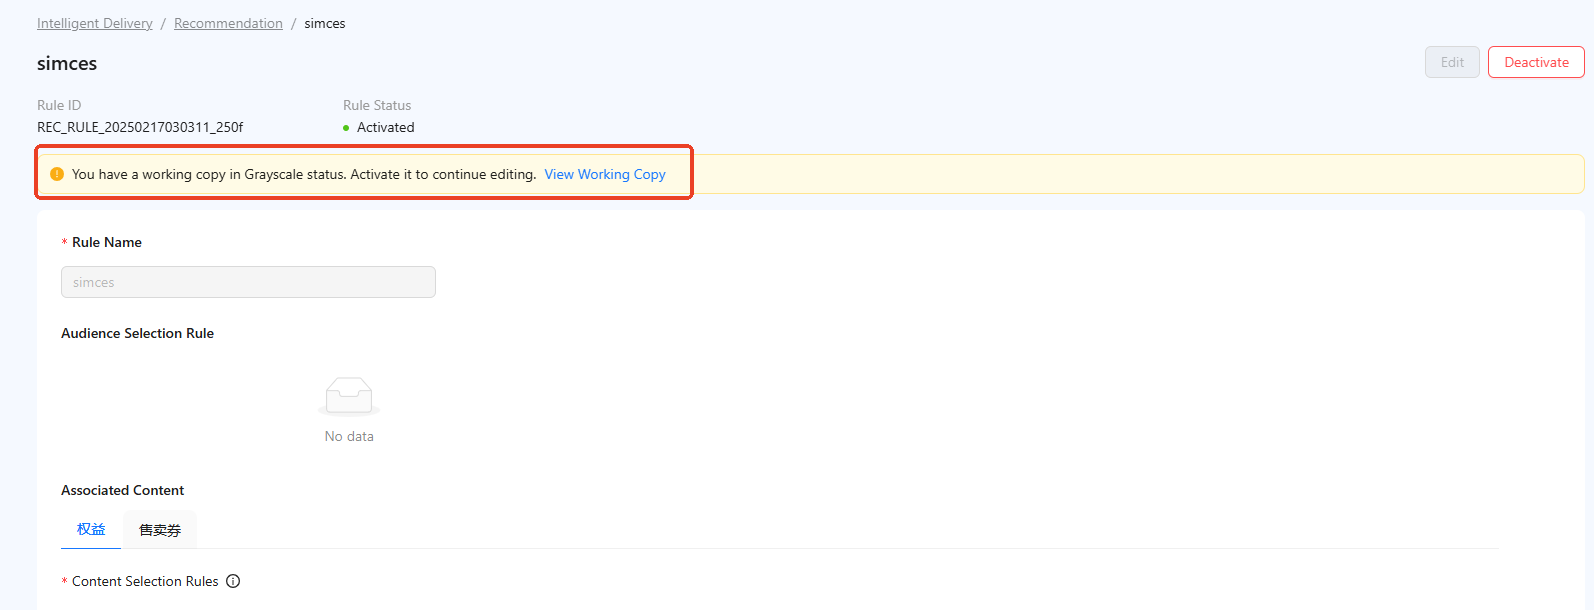Image resolution: width=1594 pixels, height=610 pixels.
Task: Deactivate the simces rule
Action: click(1536, 62)
